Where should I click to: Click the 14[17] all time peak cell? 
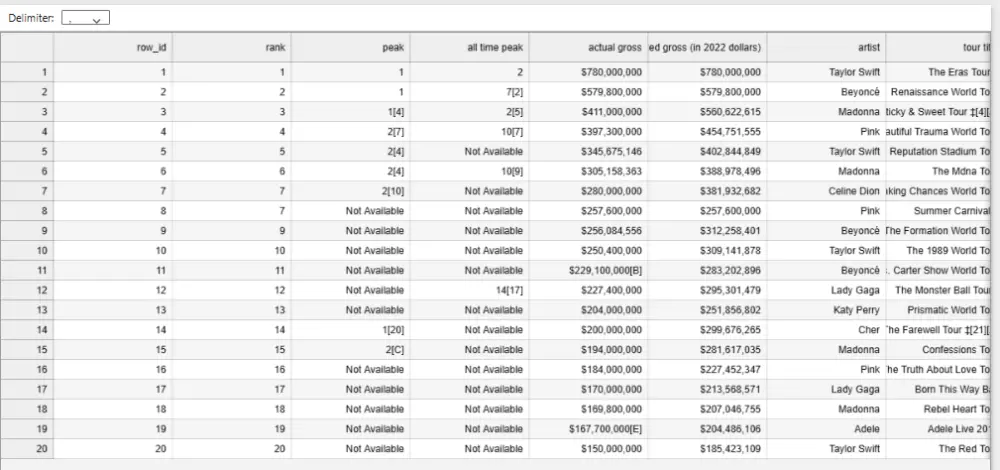(469, 290)
